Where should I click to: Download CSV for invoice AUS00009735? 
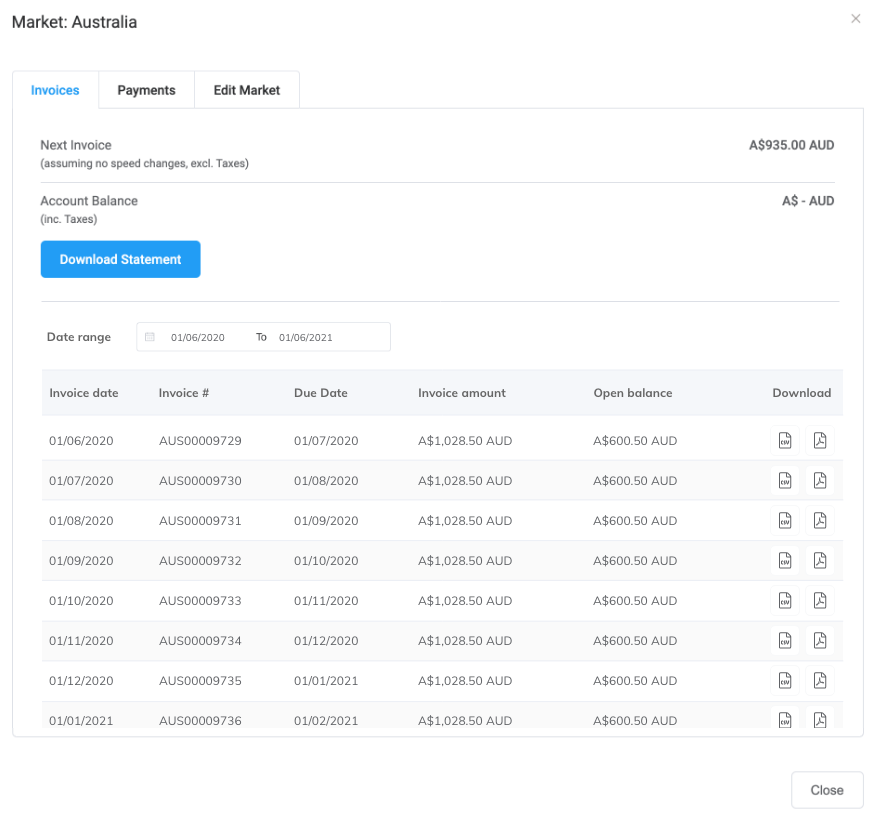785,681
